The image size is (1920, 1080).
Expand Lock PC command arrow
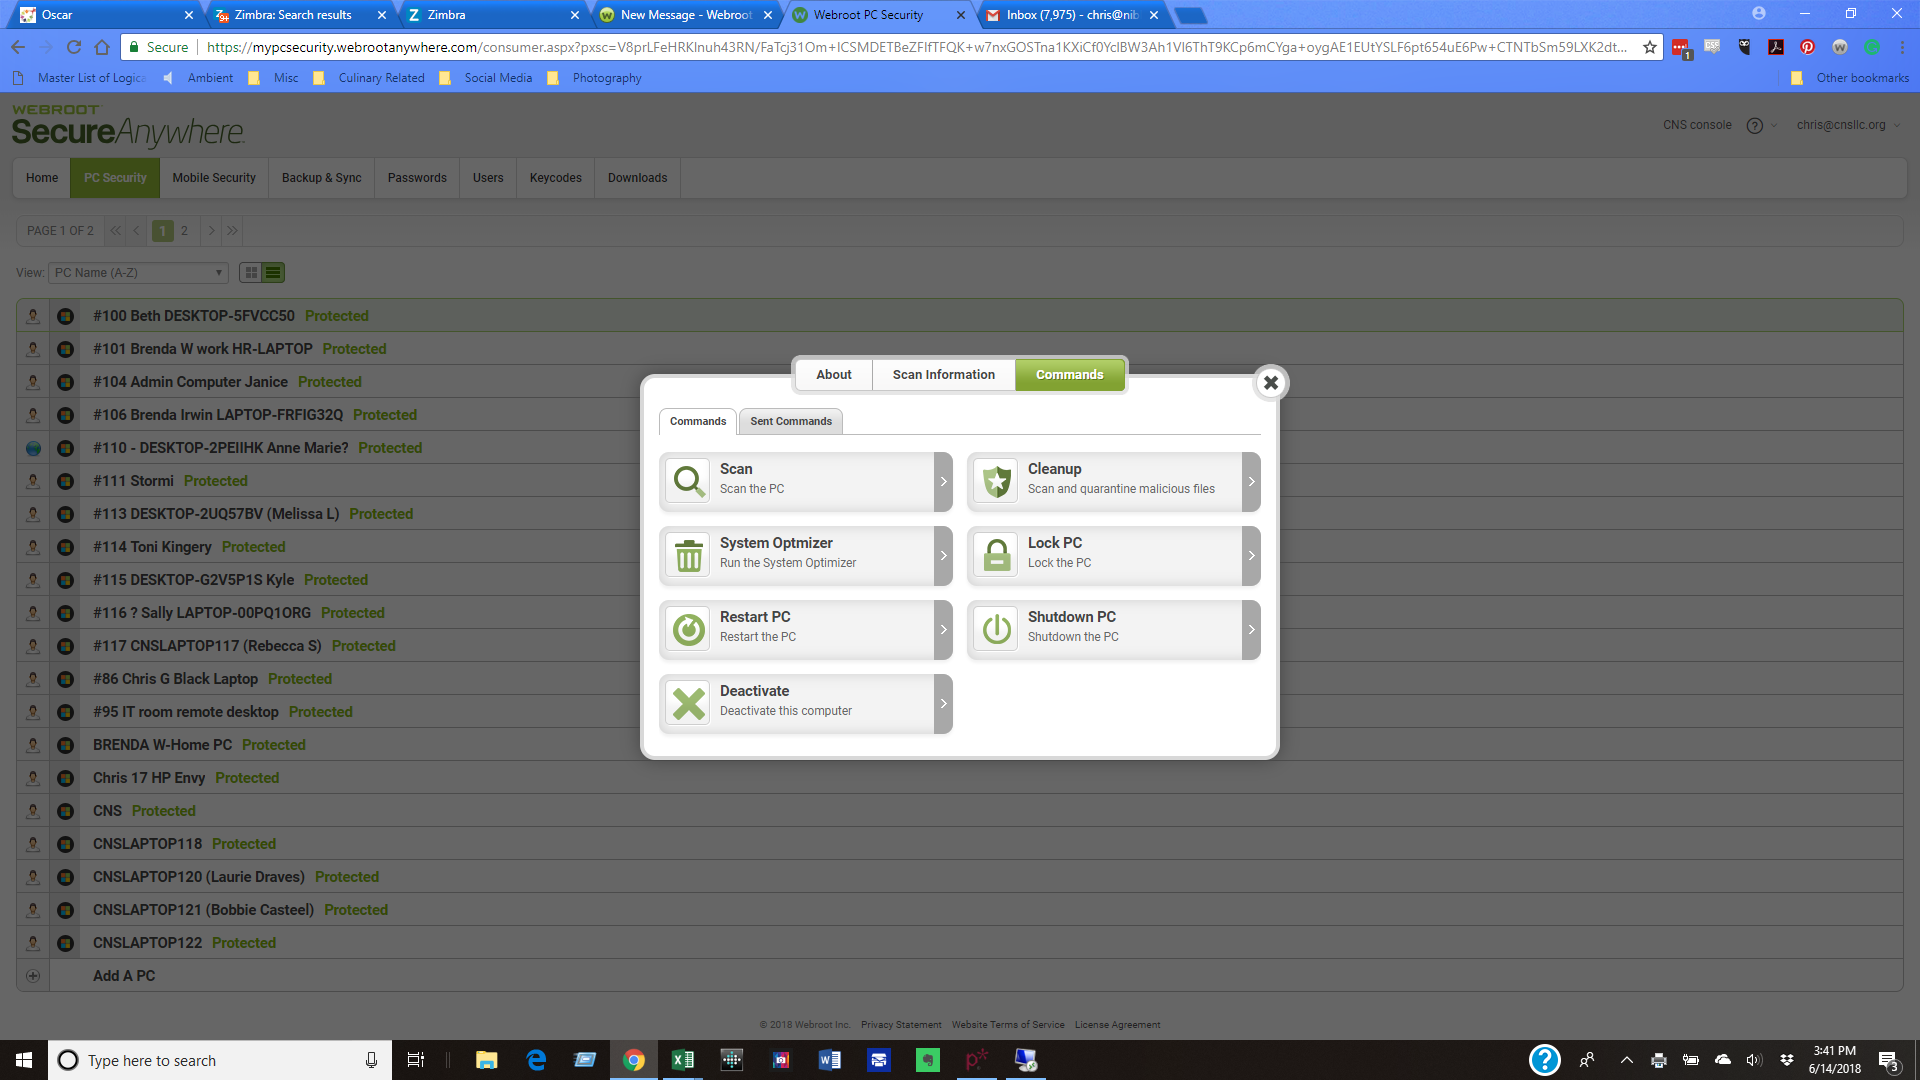click(1251, 556)
